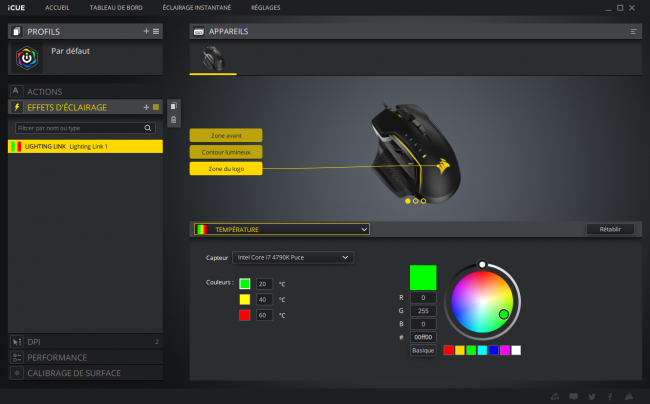Viewport: 650px width, 404px height.
Task: Add a new profile with plus icon
Action: tap(146, 31)
